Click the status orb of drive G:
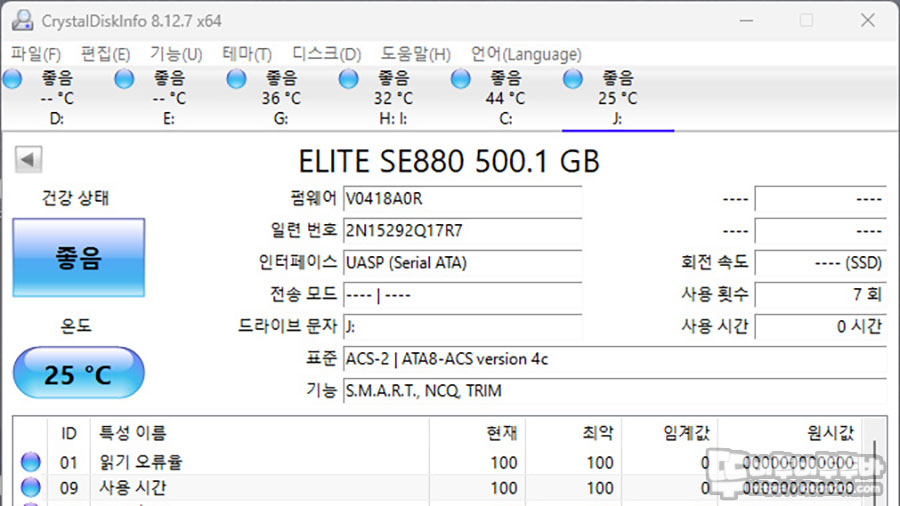Screen dimensions: 900x506 (236, 79)
